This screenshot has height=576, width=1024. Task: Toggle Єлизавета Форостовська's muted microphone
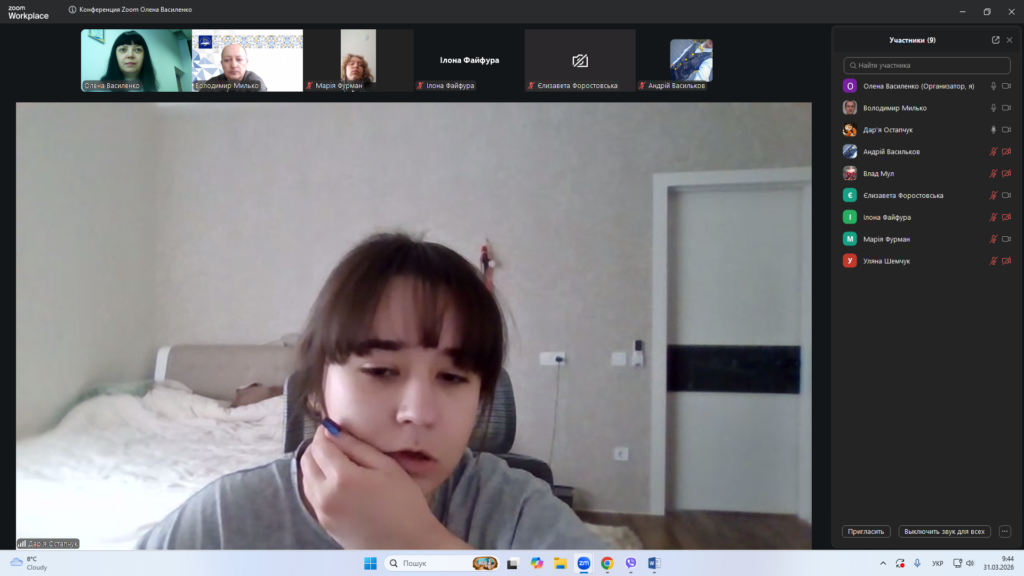click(x=993, y=196)
